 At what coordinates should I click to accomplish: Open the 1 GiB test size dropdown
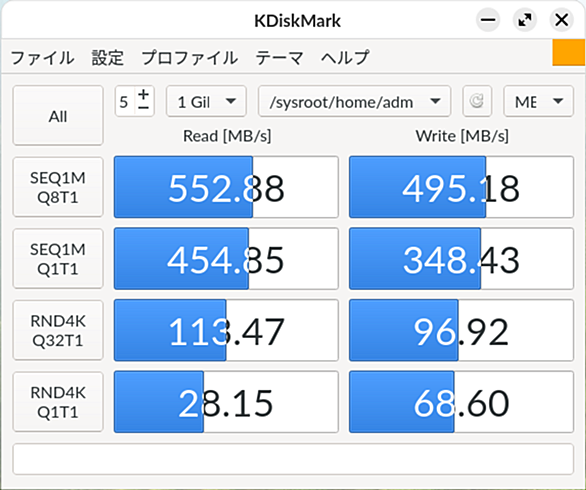pos(206,101)
